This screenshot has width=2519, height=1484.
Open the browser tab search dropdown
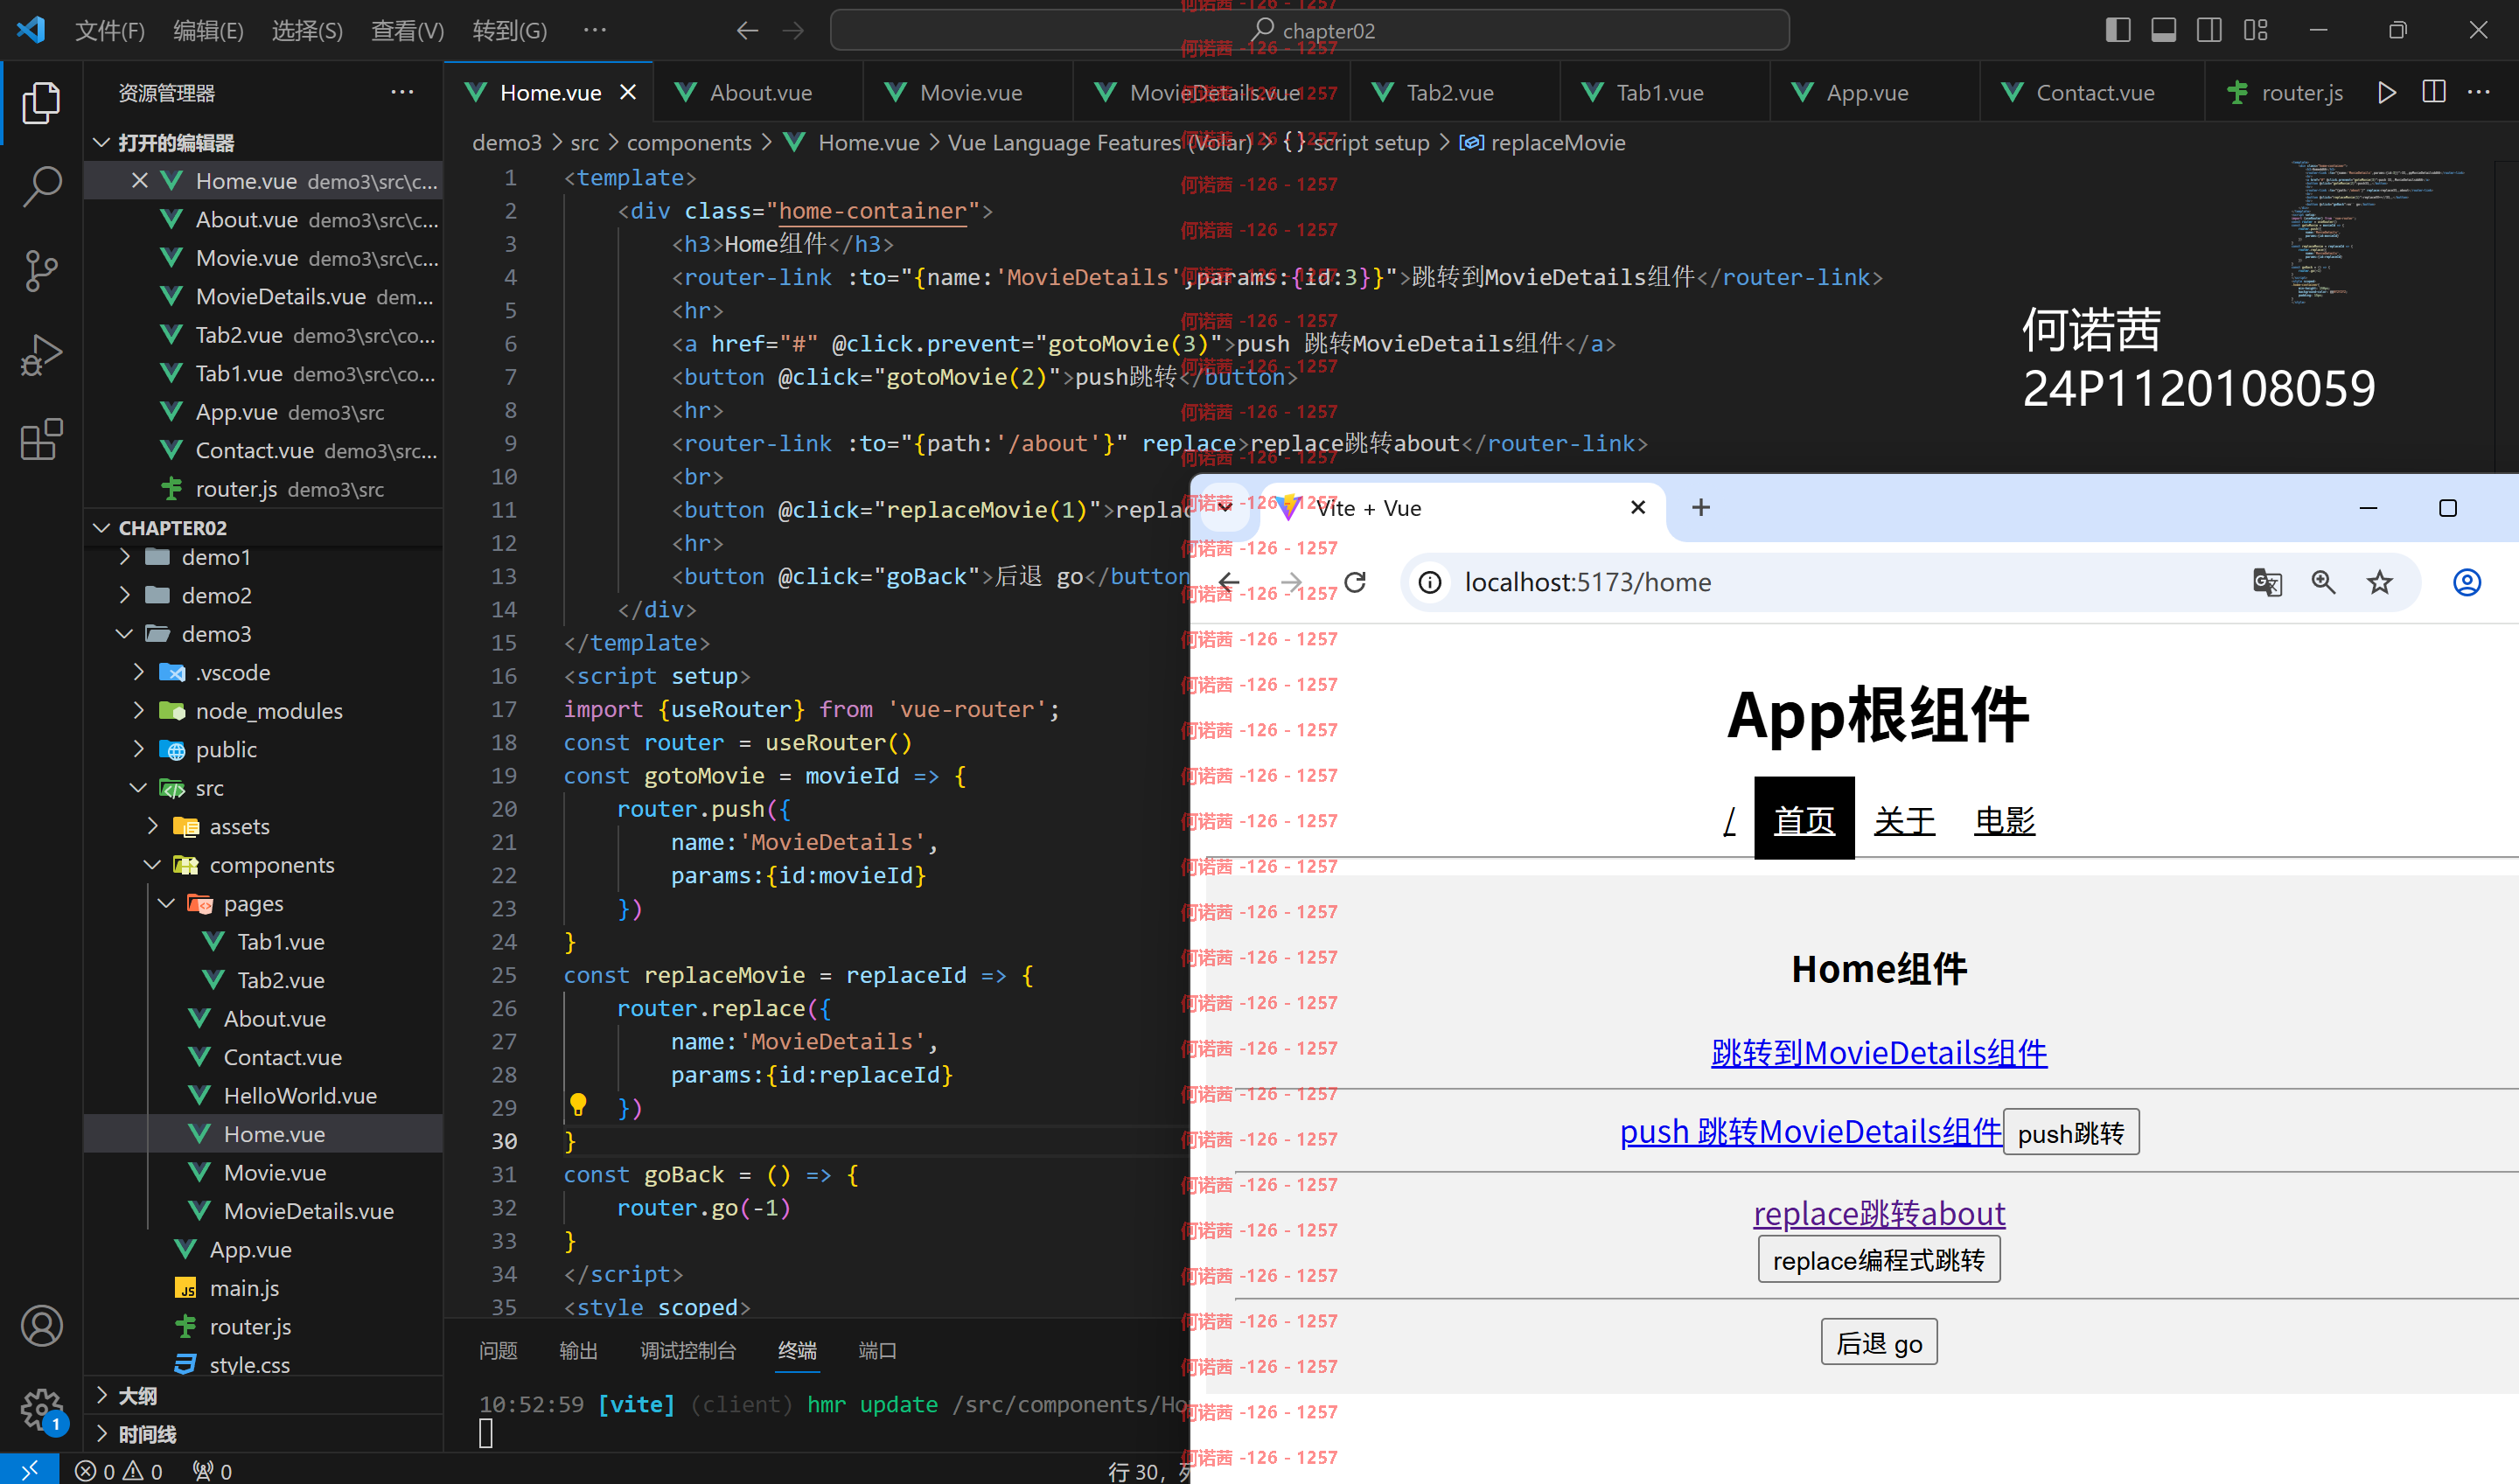(x=1225, y=507)
